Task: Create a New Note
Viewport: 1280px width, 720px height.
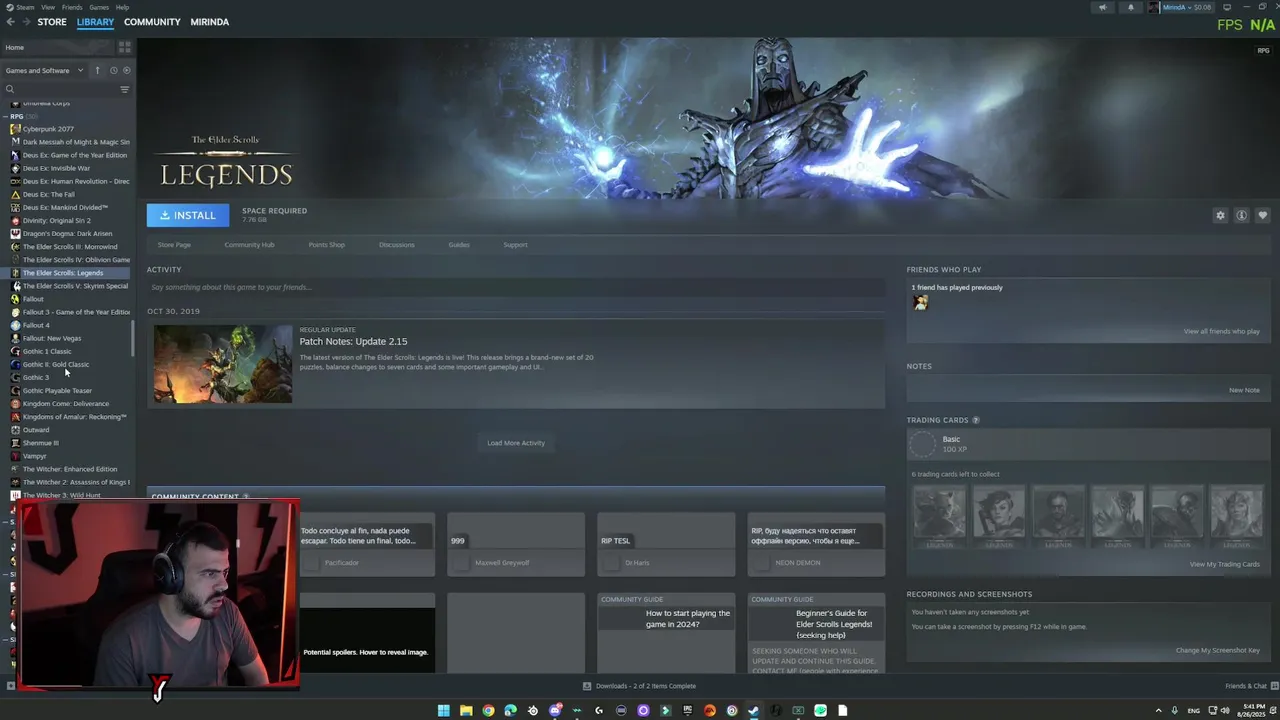Action: tap(1244, 390)
